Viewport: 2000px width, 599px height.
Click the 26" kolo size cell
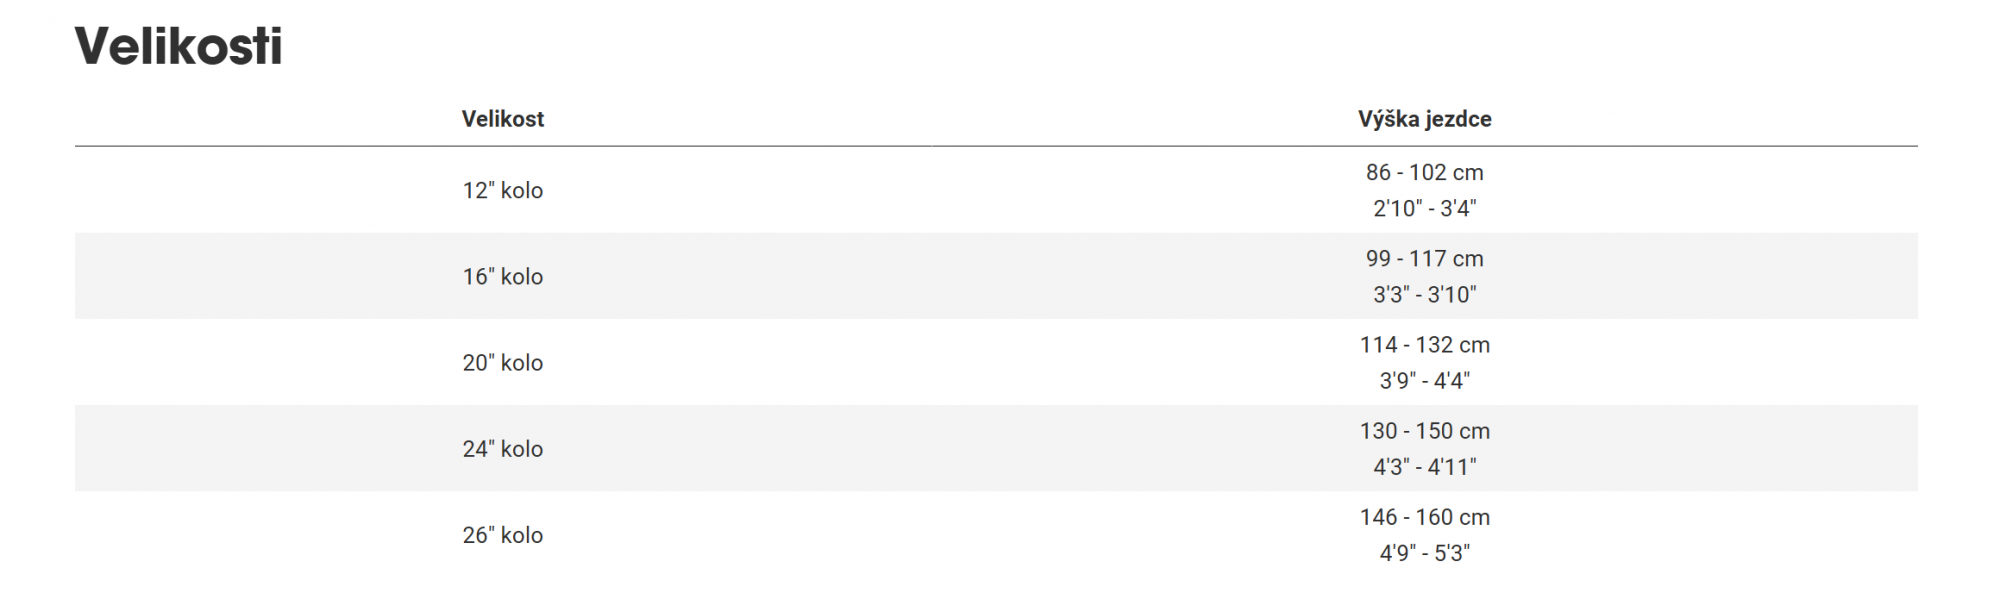pyautogui.click(x=503, y=535)
